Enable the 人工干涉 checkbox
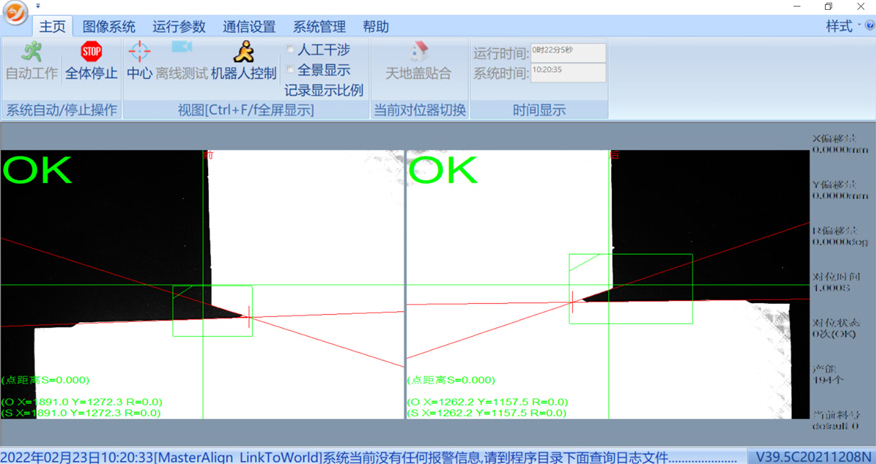Screen dimensions: 876x464 point(291,50)
